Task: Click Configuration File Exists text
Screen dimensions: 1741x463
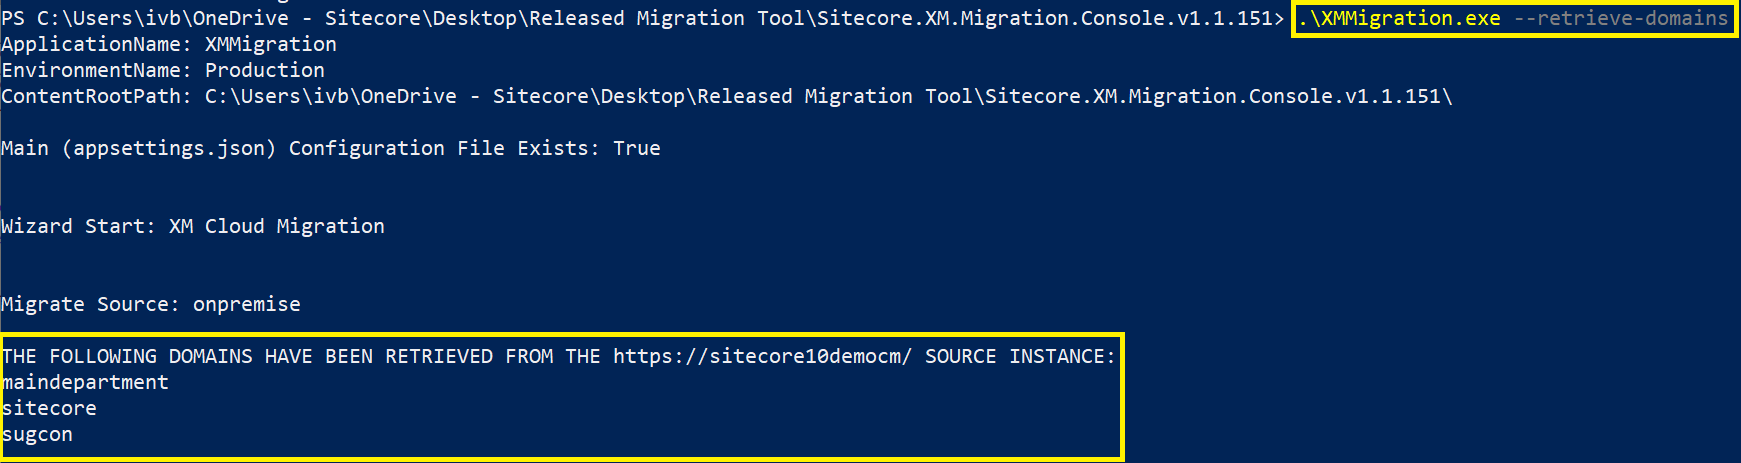Action: 444,149
